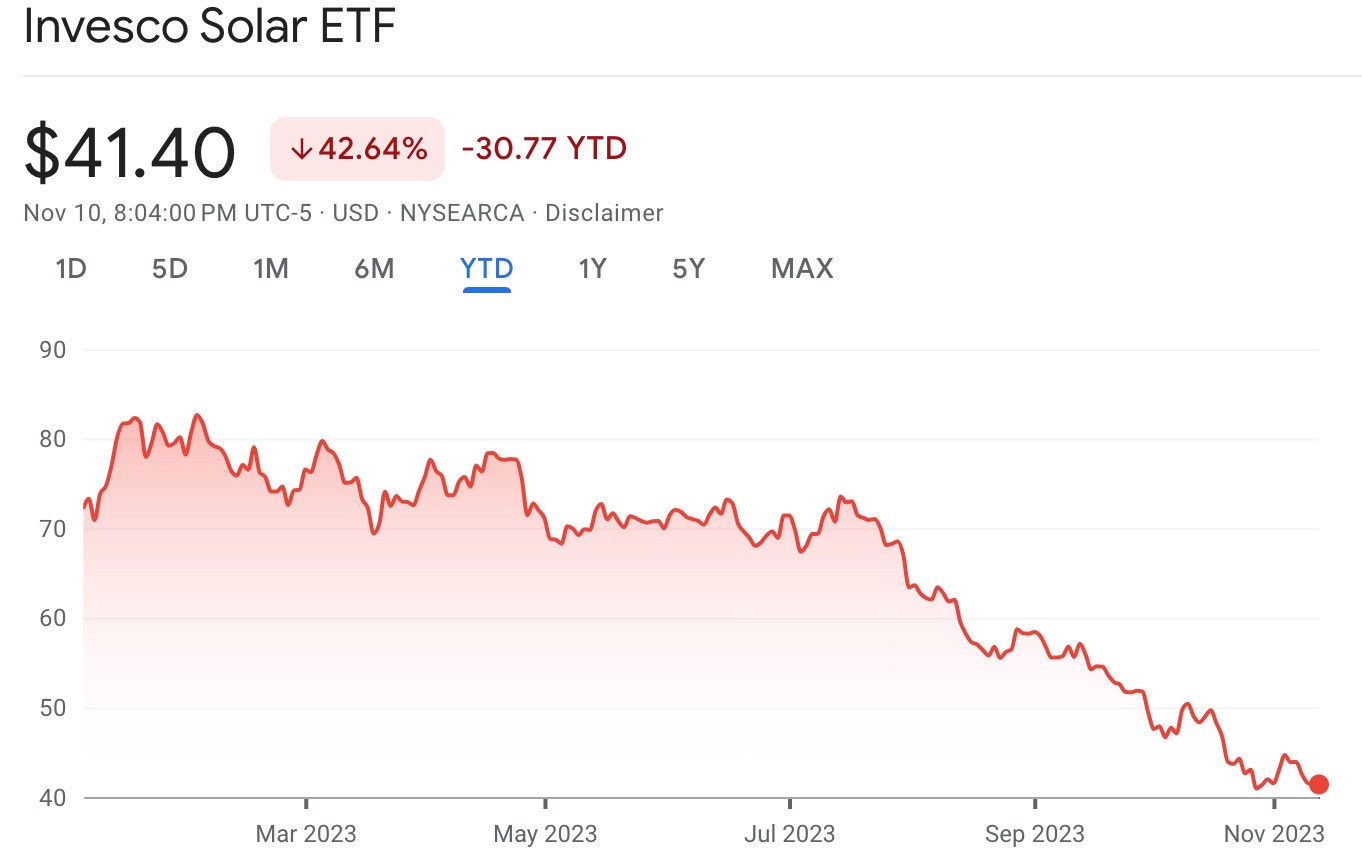Click the Sep 2023 axis label
Screen dimensions: 1362x862
coord(1034,833)
